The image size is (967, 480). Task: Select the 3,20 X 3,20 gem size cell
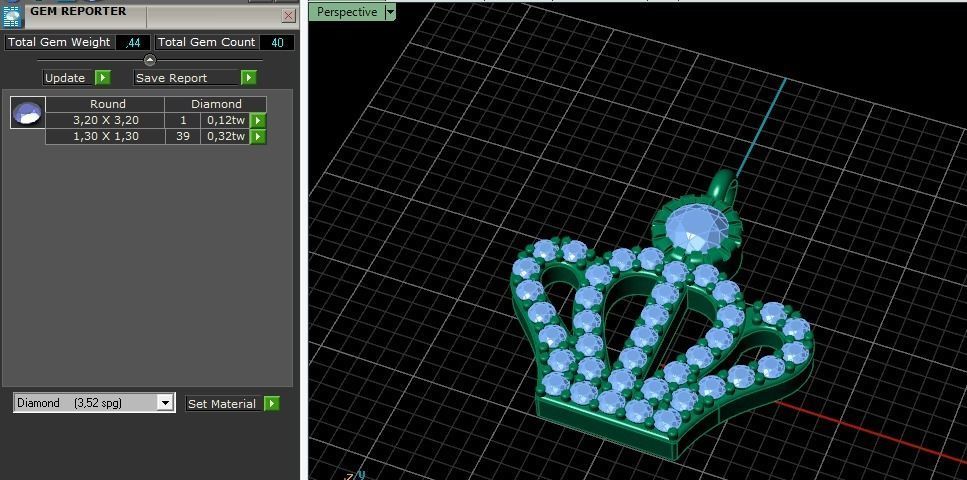pos(105,120)
